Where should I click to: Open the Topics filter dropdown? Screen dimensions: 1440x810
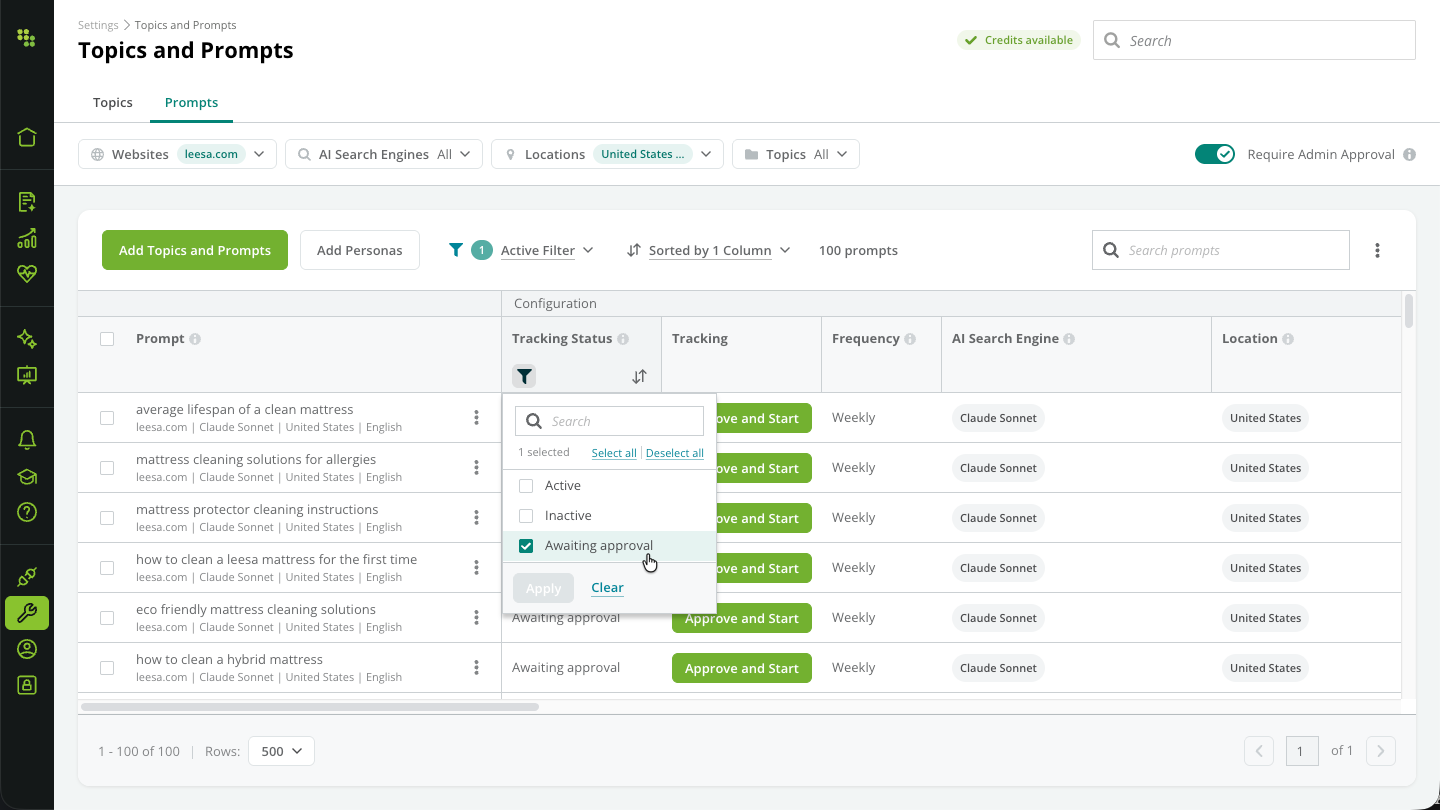pyautogui.click(x=796, y=154)
